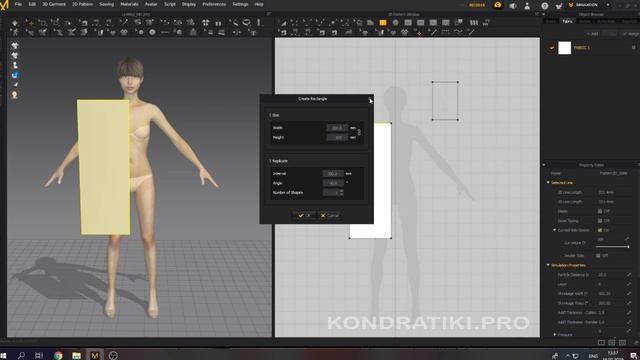Viewport: 640px width, 360px height.
Task: Collapse the Selected Line section
Action: point(548,182)
